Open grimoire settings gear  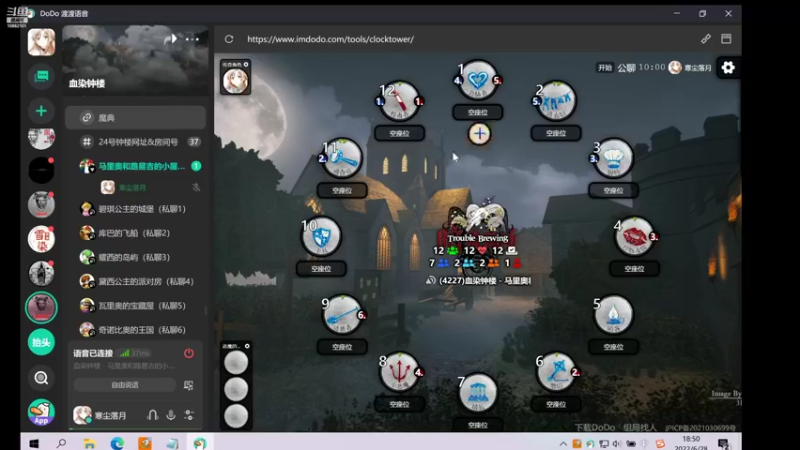click(728, 67)
